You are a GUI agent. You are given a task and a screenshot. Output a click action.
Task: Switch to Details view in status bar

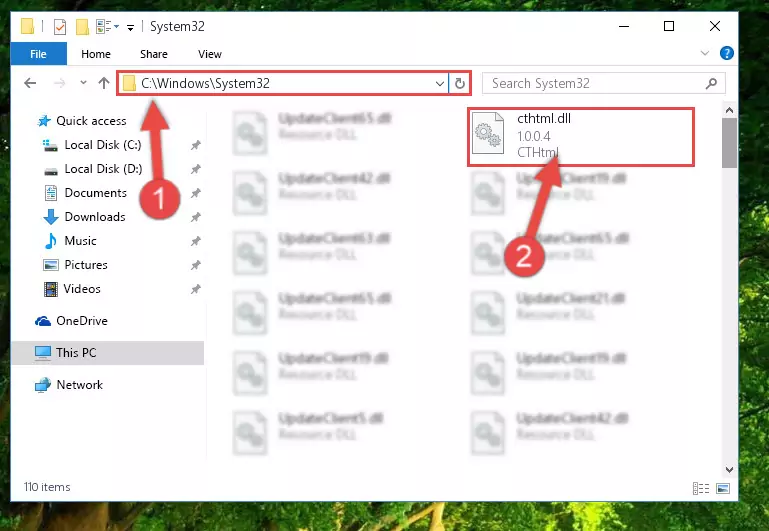[x=701, y=488]
